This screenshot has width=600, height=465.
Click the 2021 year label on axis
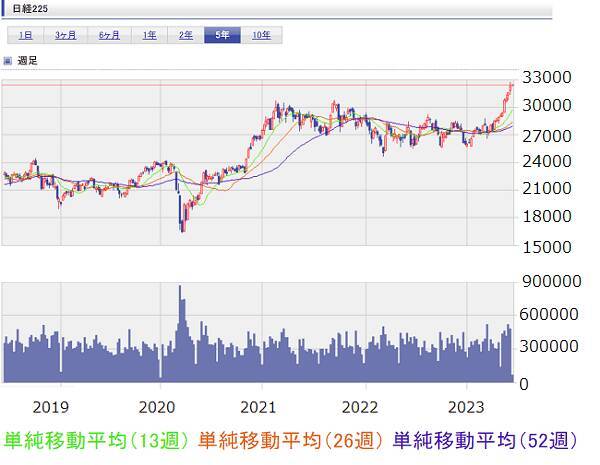coord(260,407)
